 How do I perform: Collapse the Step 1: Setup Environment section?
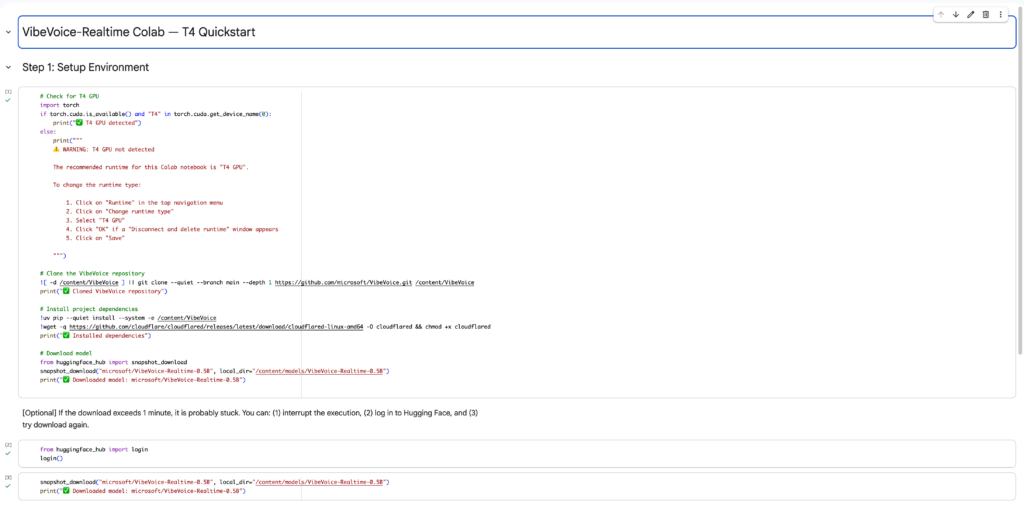(8, 68)
